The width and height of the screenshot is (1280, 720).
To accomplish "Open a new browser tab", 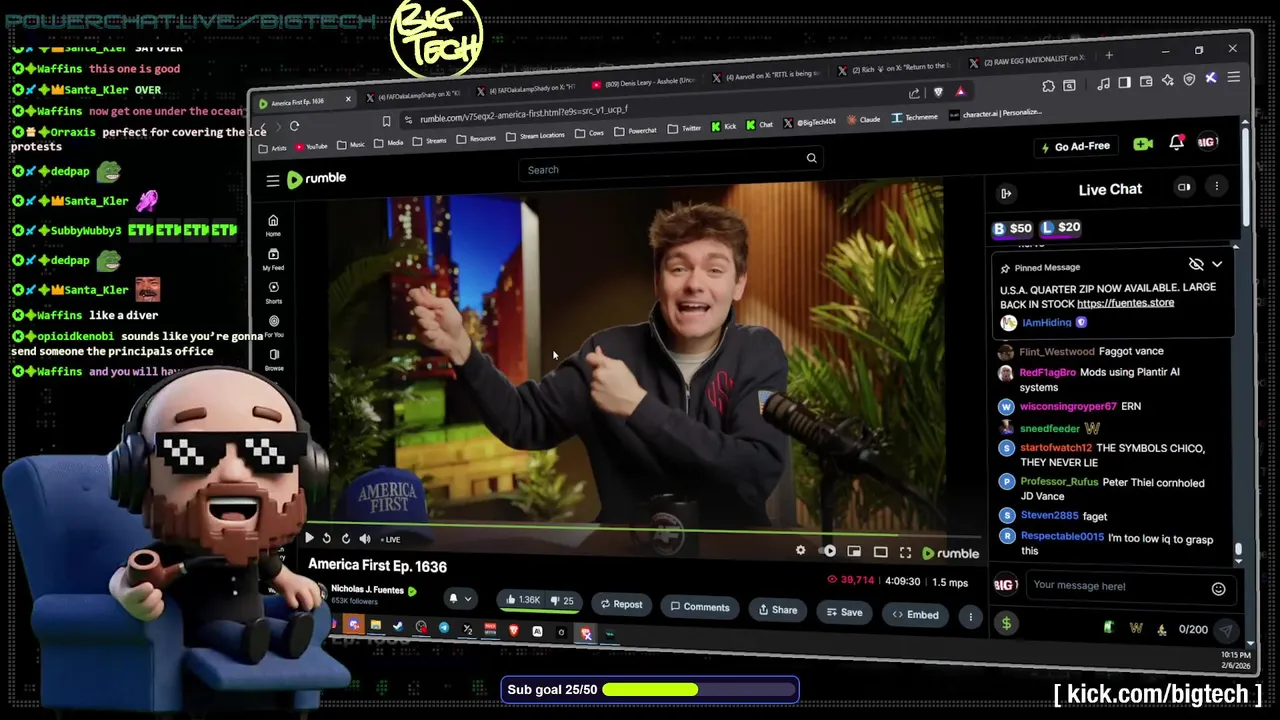I will click(x=1109, y=55).
